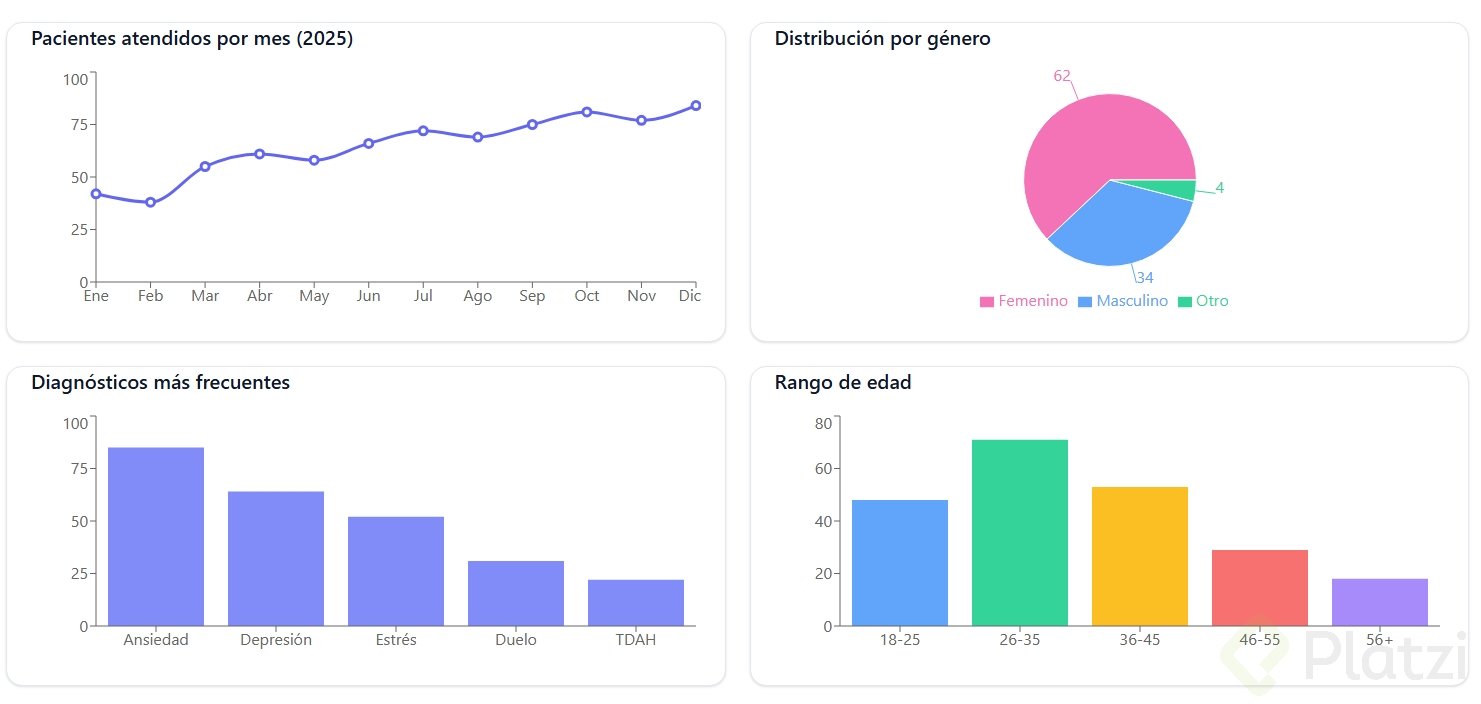
Task: Click the pie value label 4
Action: 1220,188
